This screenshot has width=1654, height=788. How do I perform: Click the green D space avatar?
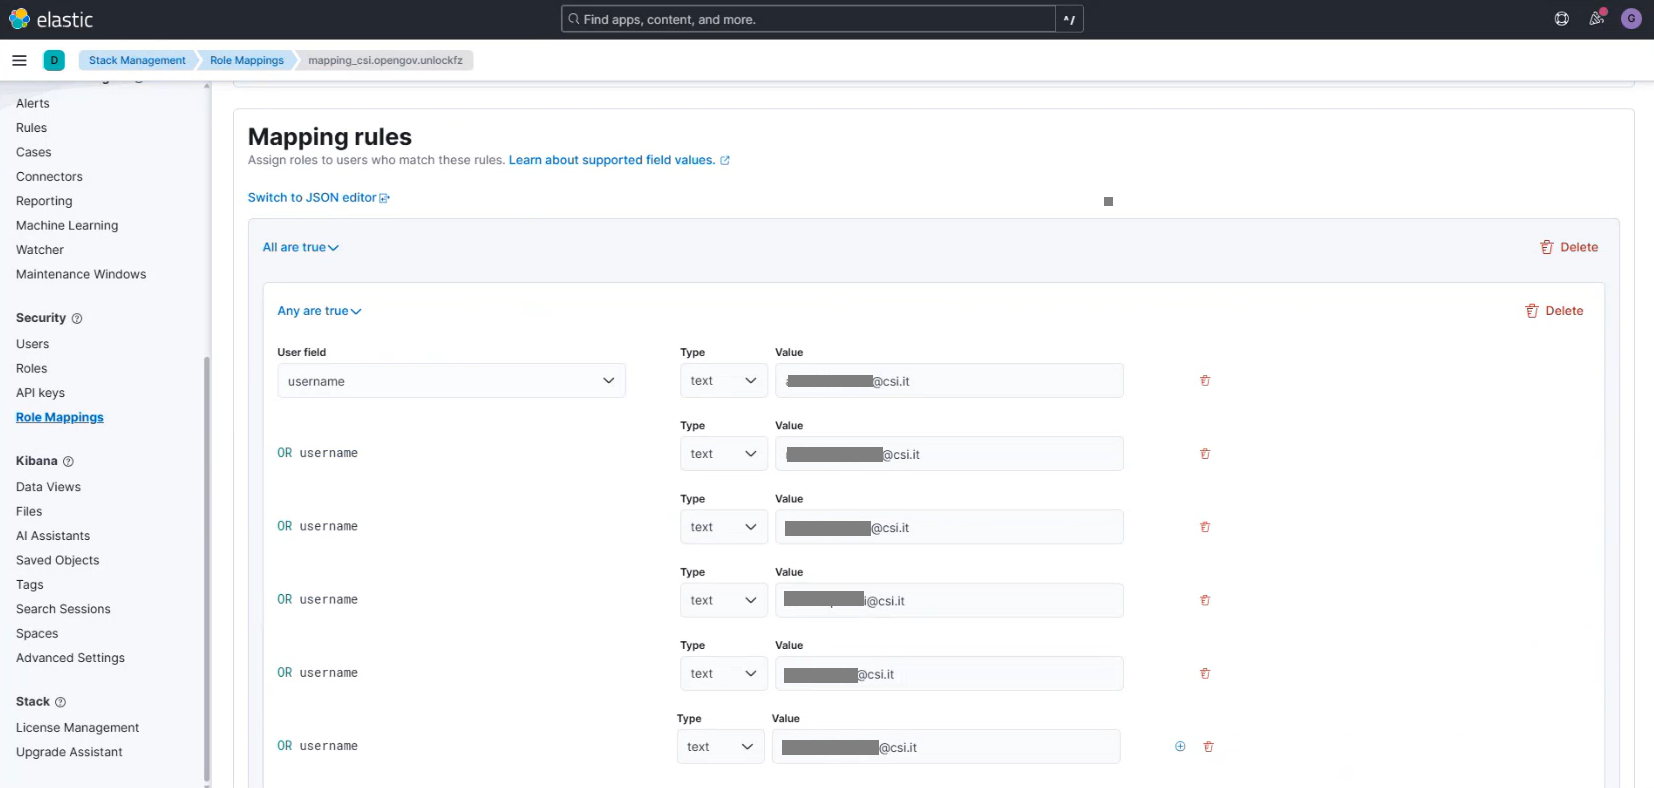54,60
